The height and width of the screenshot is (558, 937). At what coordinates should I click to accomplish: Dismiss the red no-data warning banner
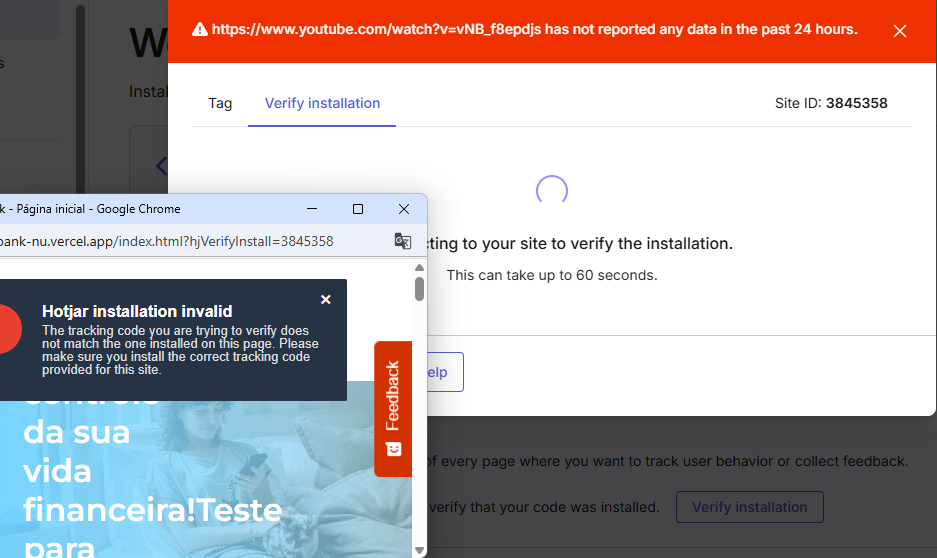pyautogui.click(x=900, y=31)
